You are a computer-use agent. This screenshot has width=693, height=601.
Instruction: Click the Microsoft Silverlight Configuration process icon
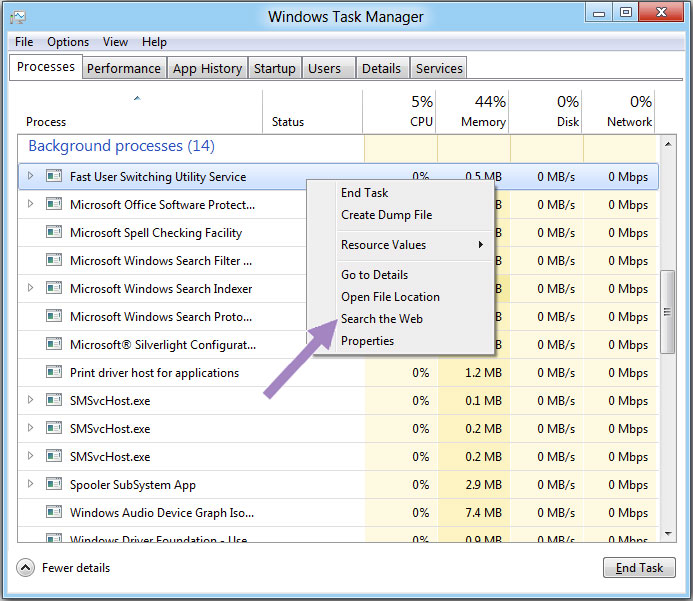coord(53,345)
